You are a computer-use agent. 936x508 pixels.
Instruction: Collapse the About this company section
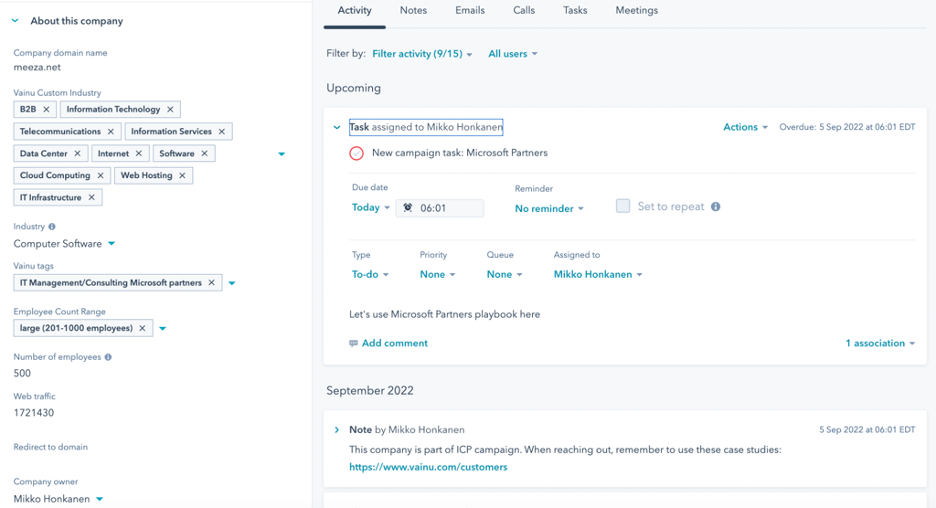[15, 21]
